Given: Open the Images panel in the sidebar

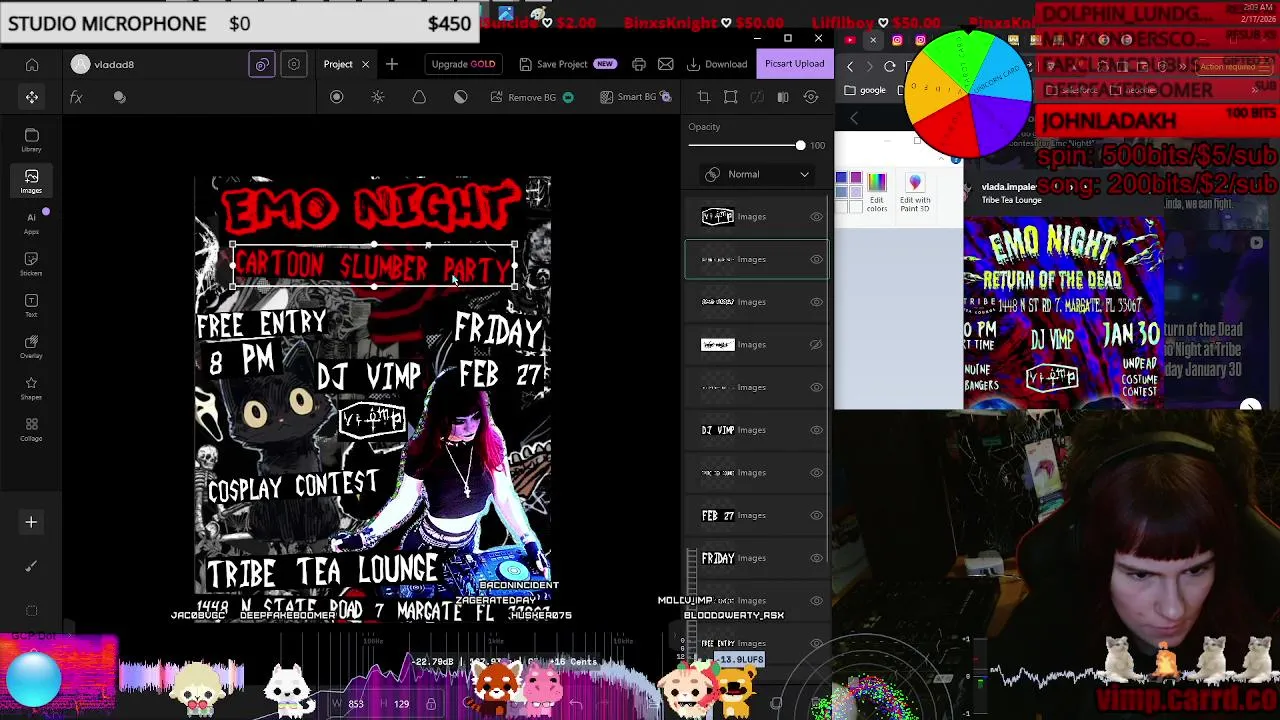Looking at the screenshot, I should (31, 181).
